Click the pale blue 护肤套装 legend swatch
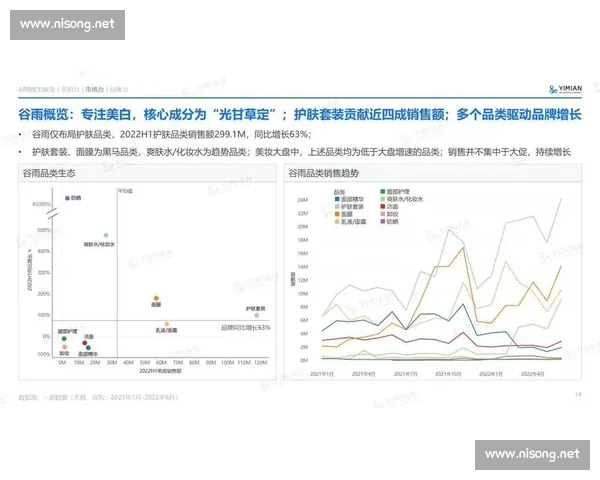The width and height of the screenshot is (600, 480). [337, 207]
